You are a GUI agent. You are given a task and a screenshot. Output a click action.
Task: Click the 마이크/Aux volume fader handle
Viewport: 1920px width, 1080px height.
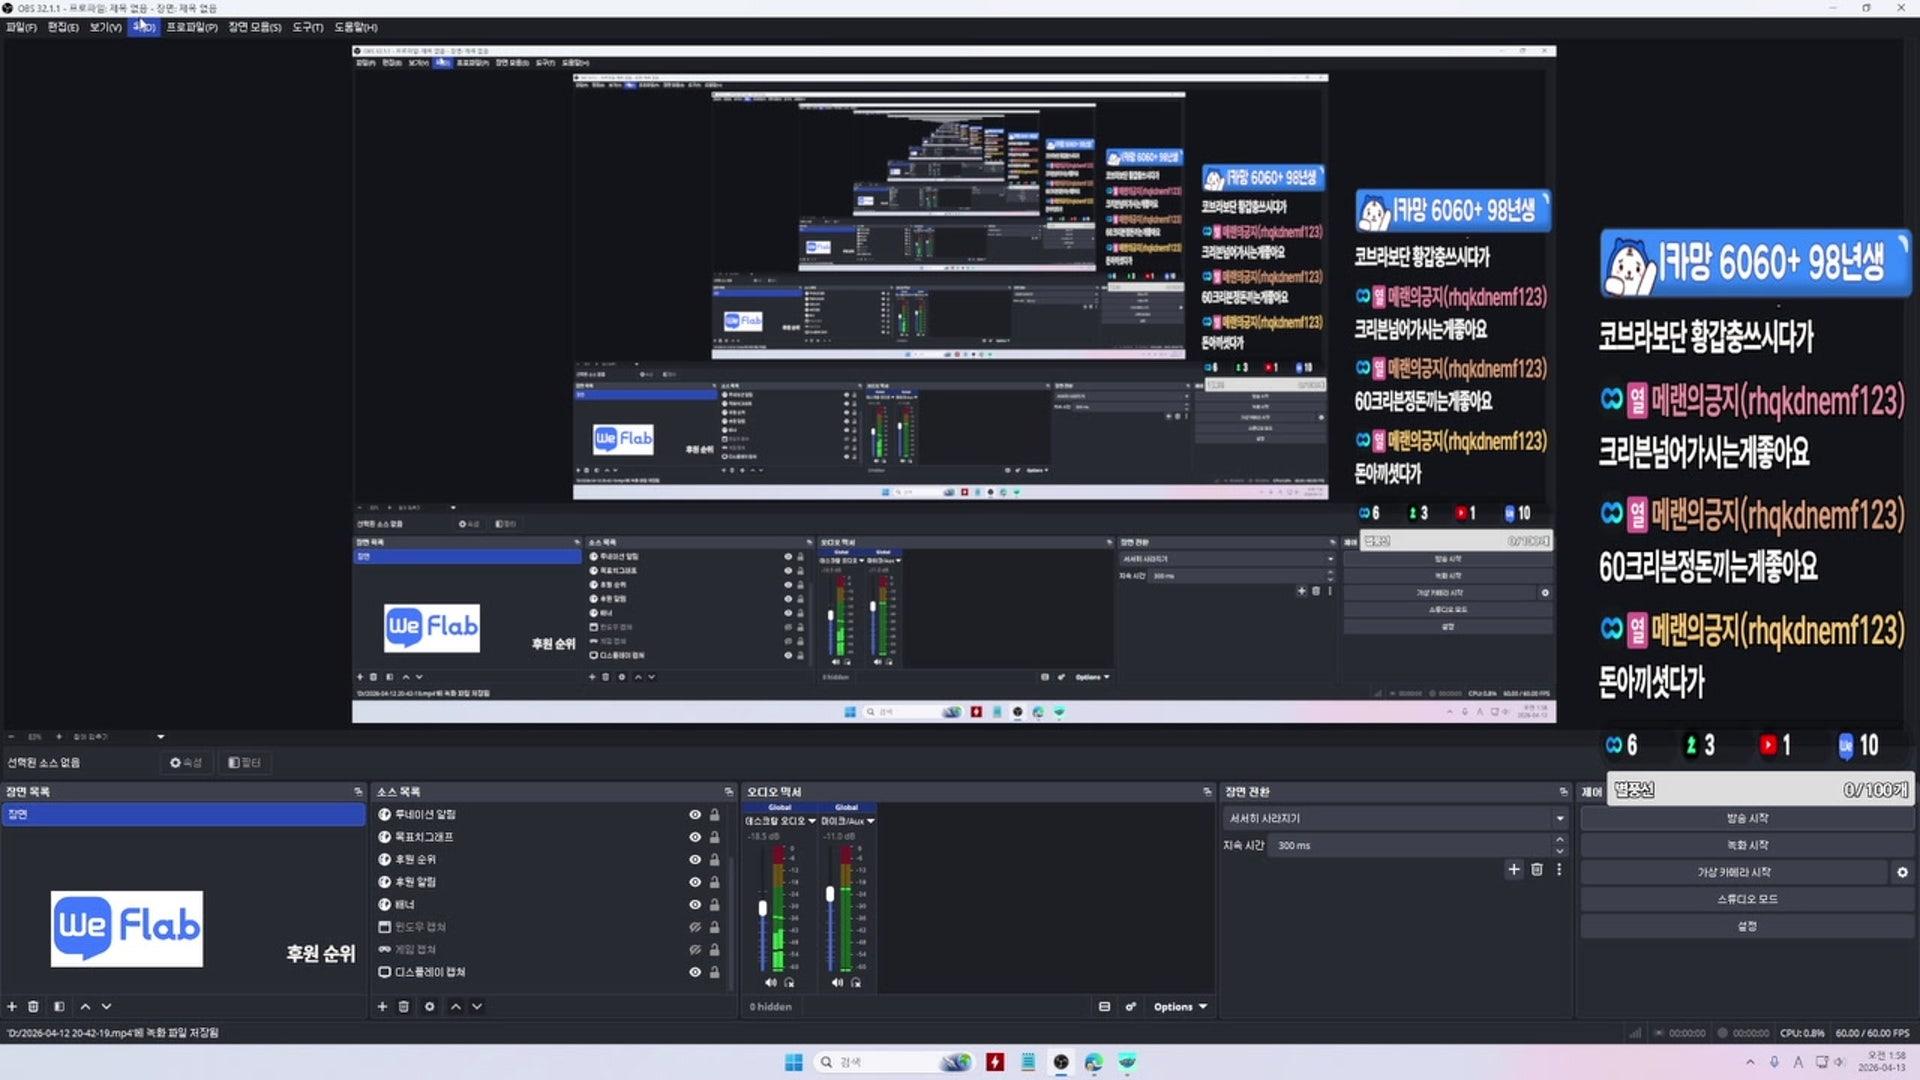[x=830, y=894]
